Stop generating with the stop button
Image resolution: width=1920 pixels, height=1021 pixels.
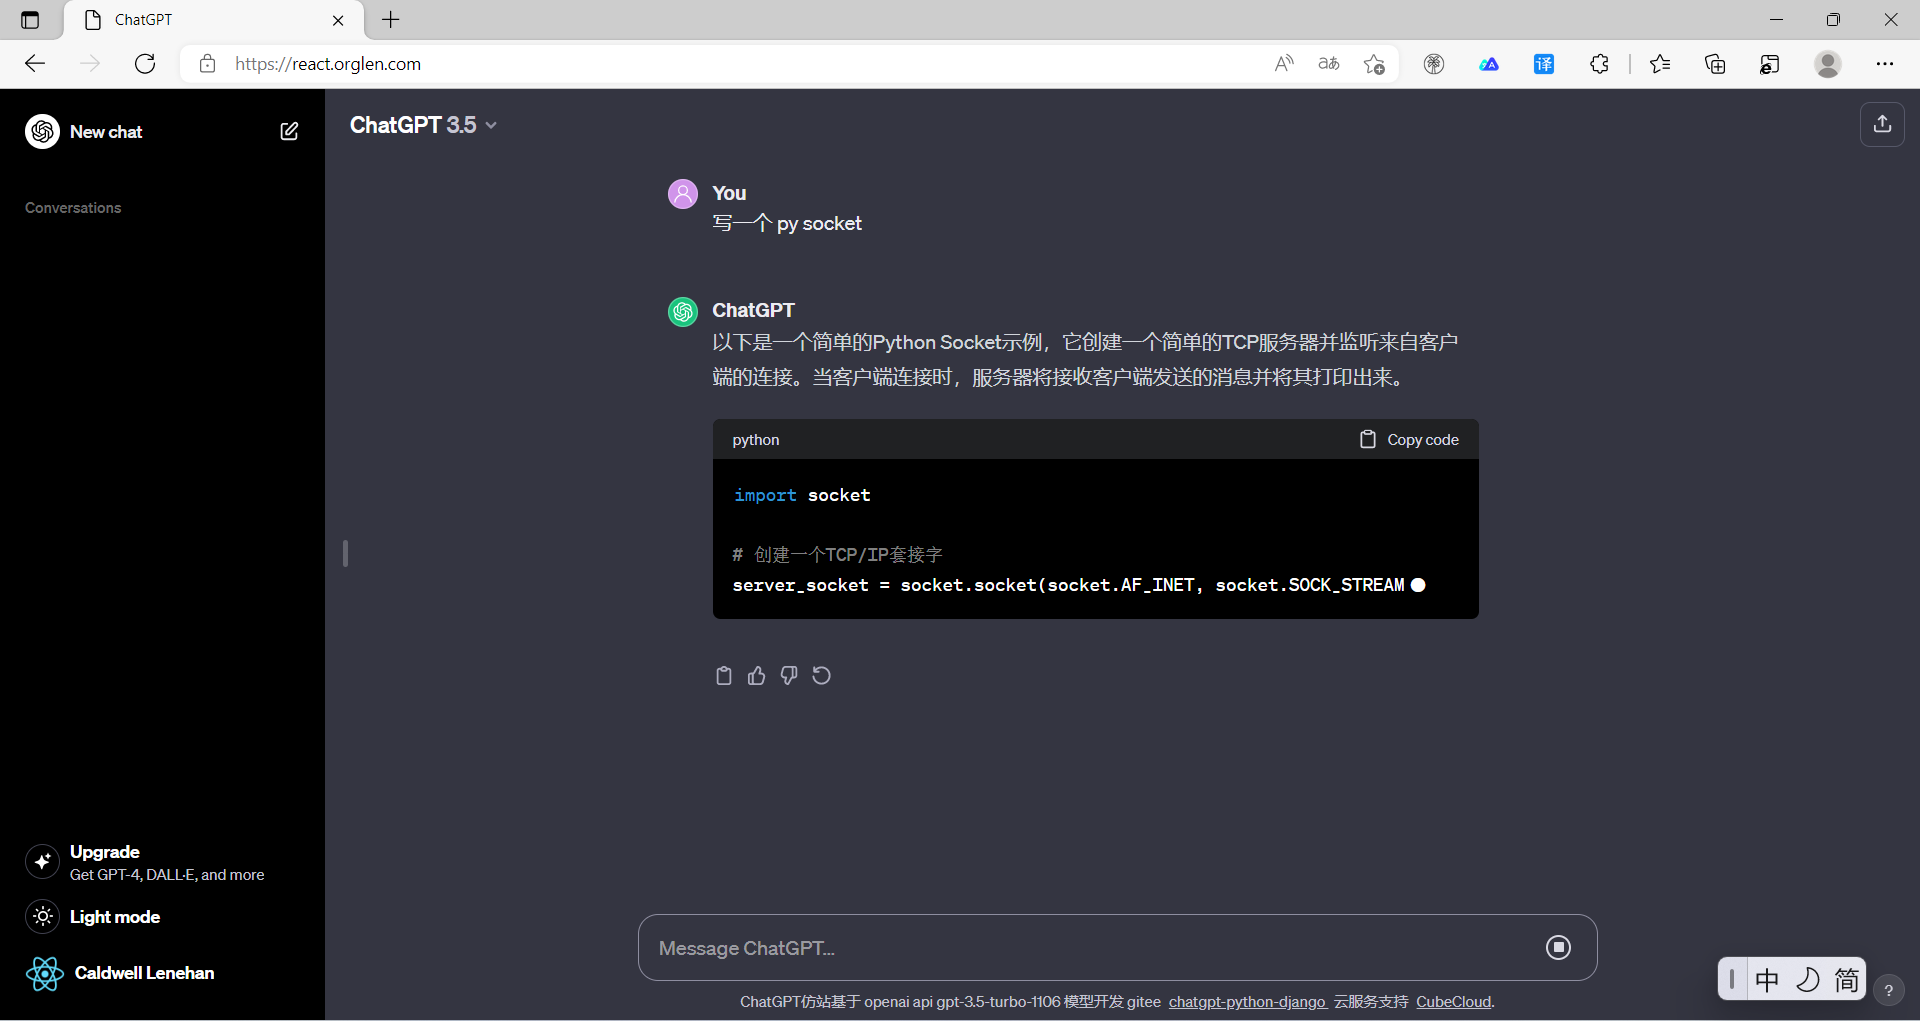tap(1558, 947)
